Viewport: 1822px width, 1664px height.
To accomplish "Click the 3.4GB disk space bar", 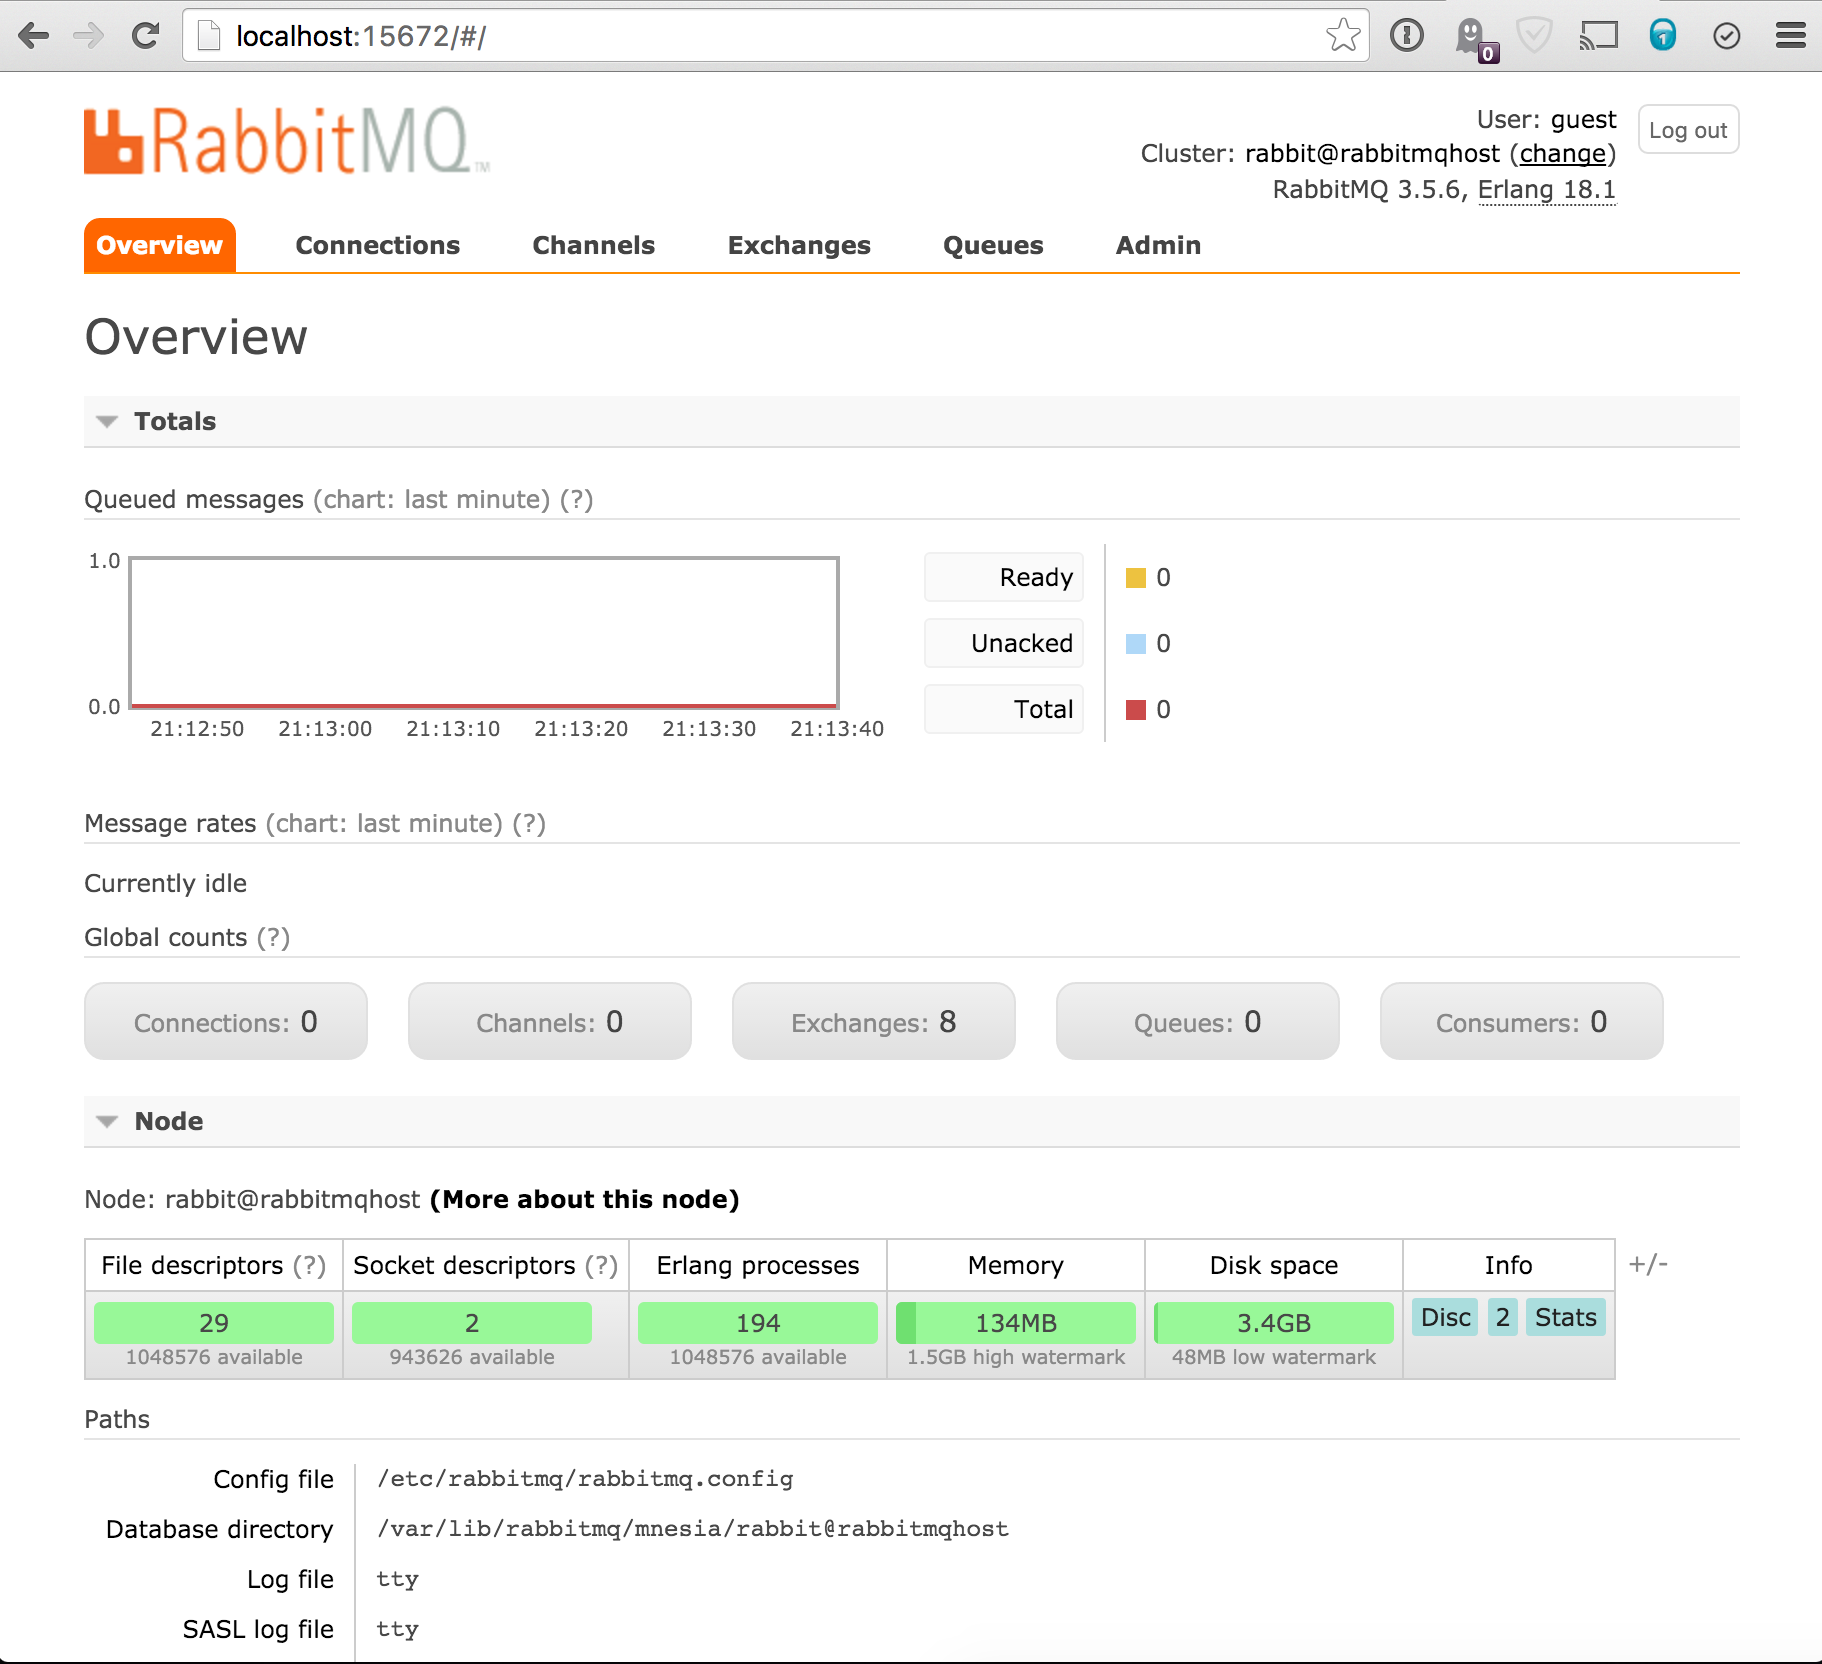I will click(x=1274, y=1323).
